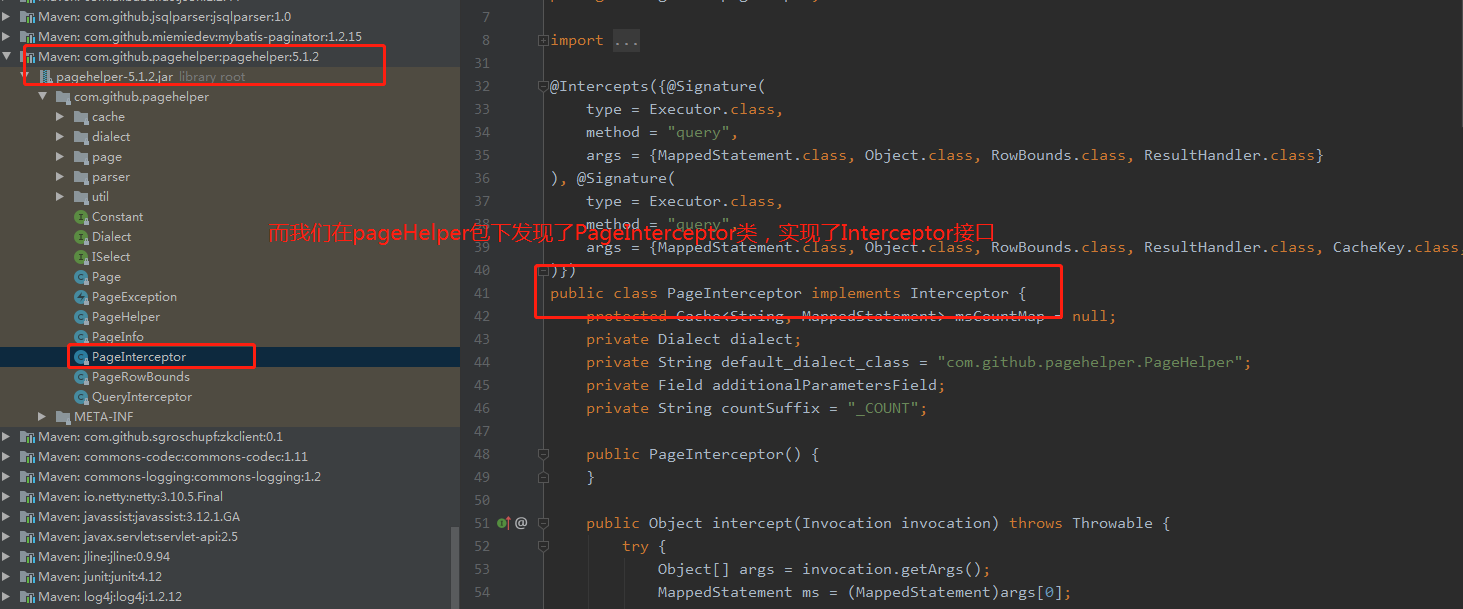
Task: Expand the Maven: junit:junit:4.12 library
Action: pos(7,576)
